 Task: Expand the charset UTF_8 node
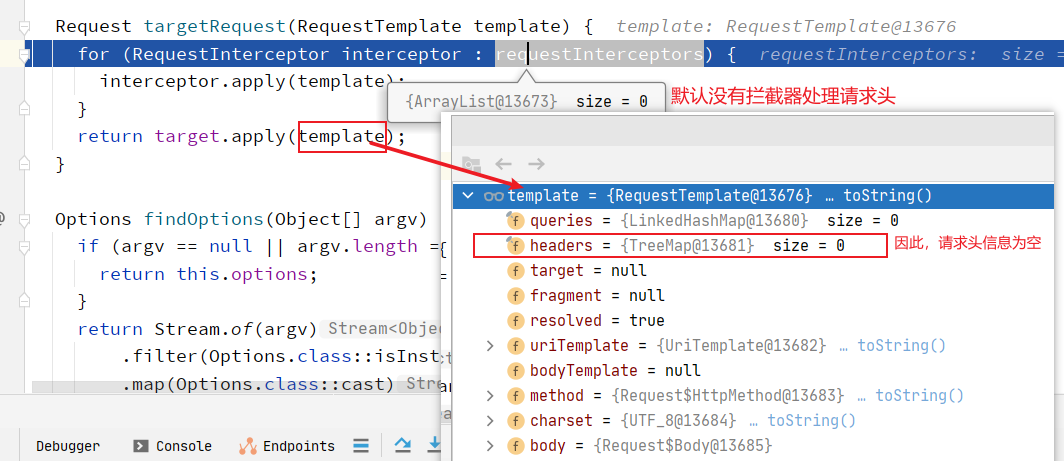pyautogui.click(x=491, y=420)
